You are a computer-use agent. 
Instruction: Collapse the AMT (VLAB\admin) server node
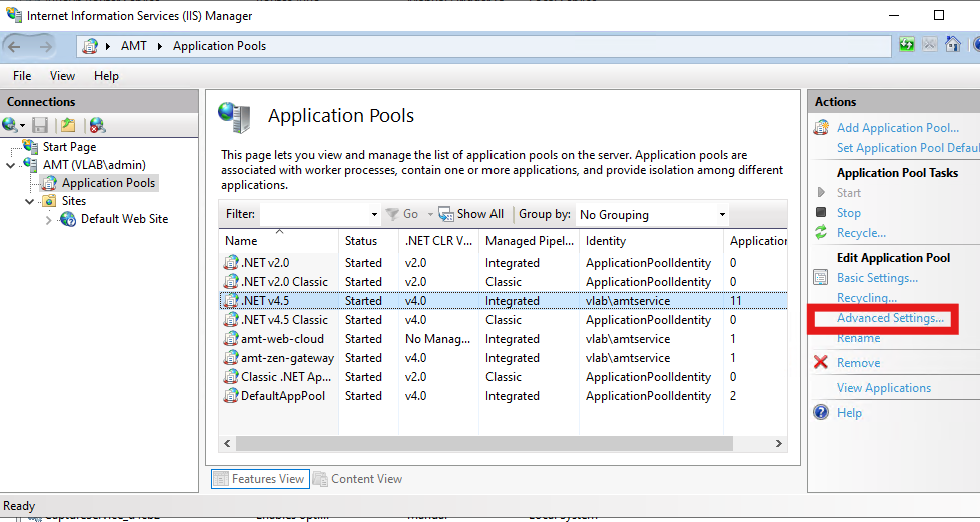pyautogui.click(x=11, y=165)
